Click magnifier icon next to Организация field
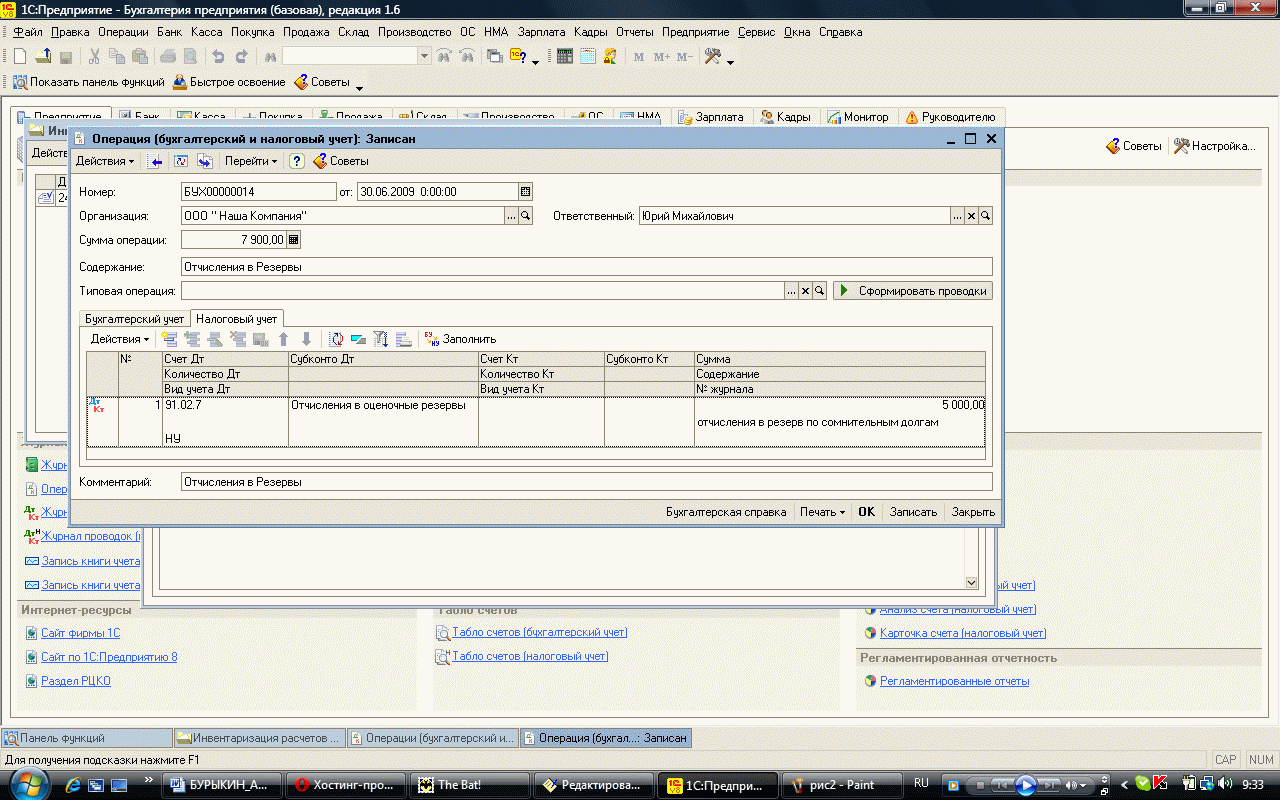This screenshot has width=1280, height=800. tap(526, 216)
